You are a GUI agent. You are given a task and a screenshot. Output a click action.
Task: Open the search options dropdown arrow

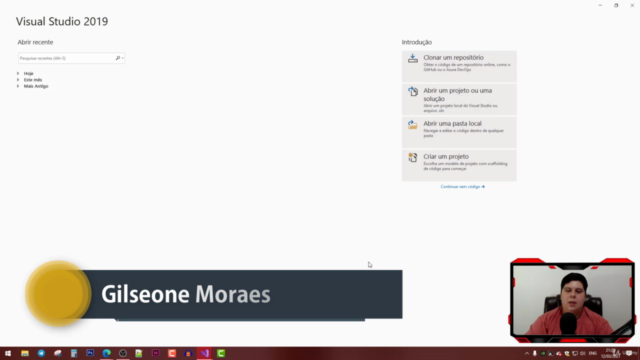tap(122, 58)
